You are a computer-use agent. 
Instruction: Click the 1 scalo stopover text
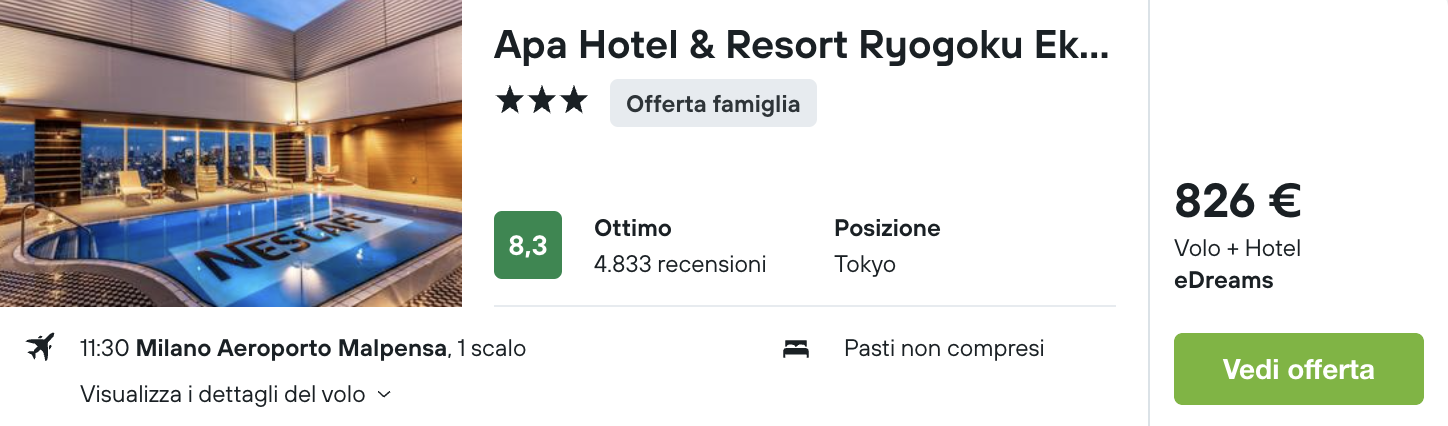point(491,349)
